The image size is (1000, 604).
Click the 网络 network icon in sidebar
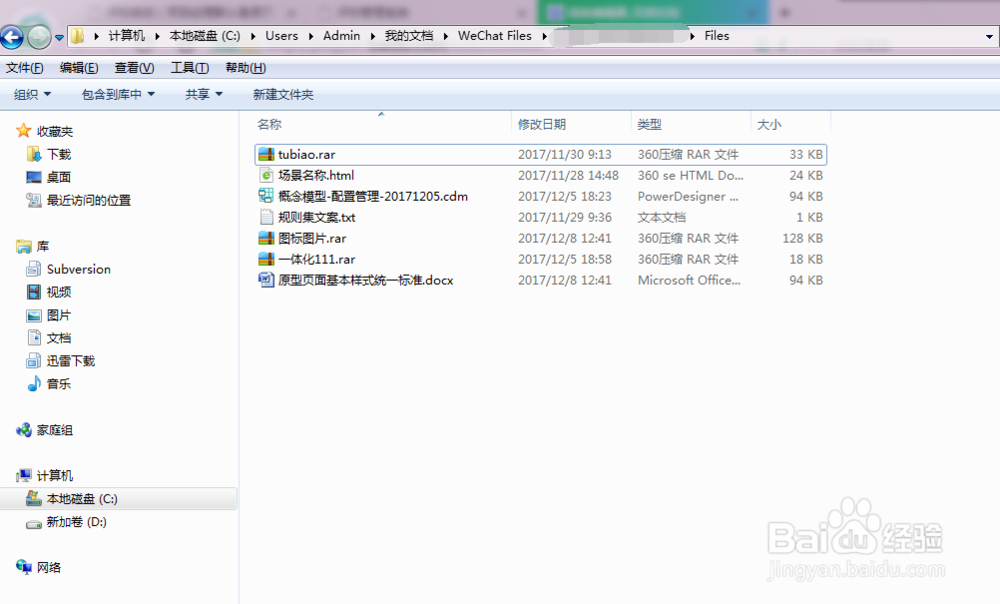24,567
